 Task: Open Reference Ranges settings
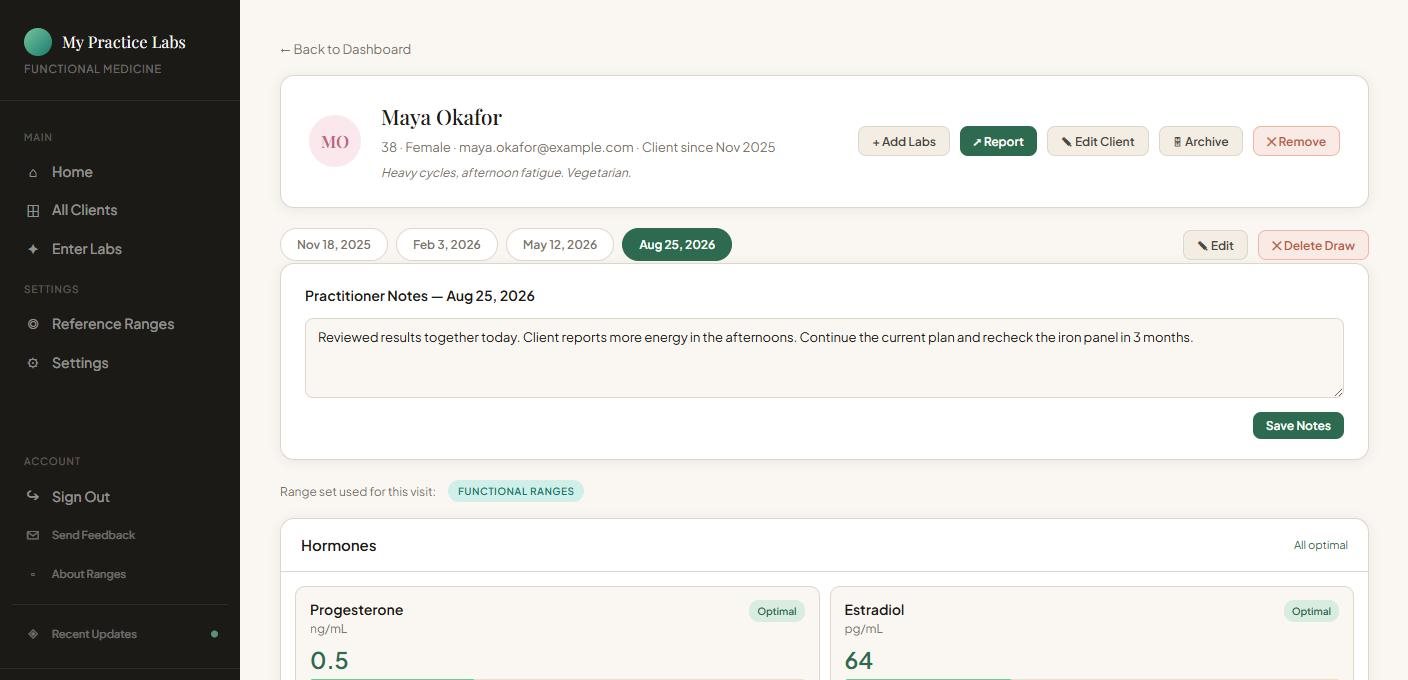pos(120,324)
